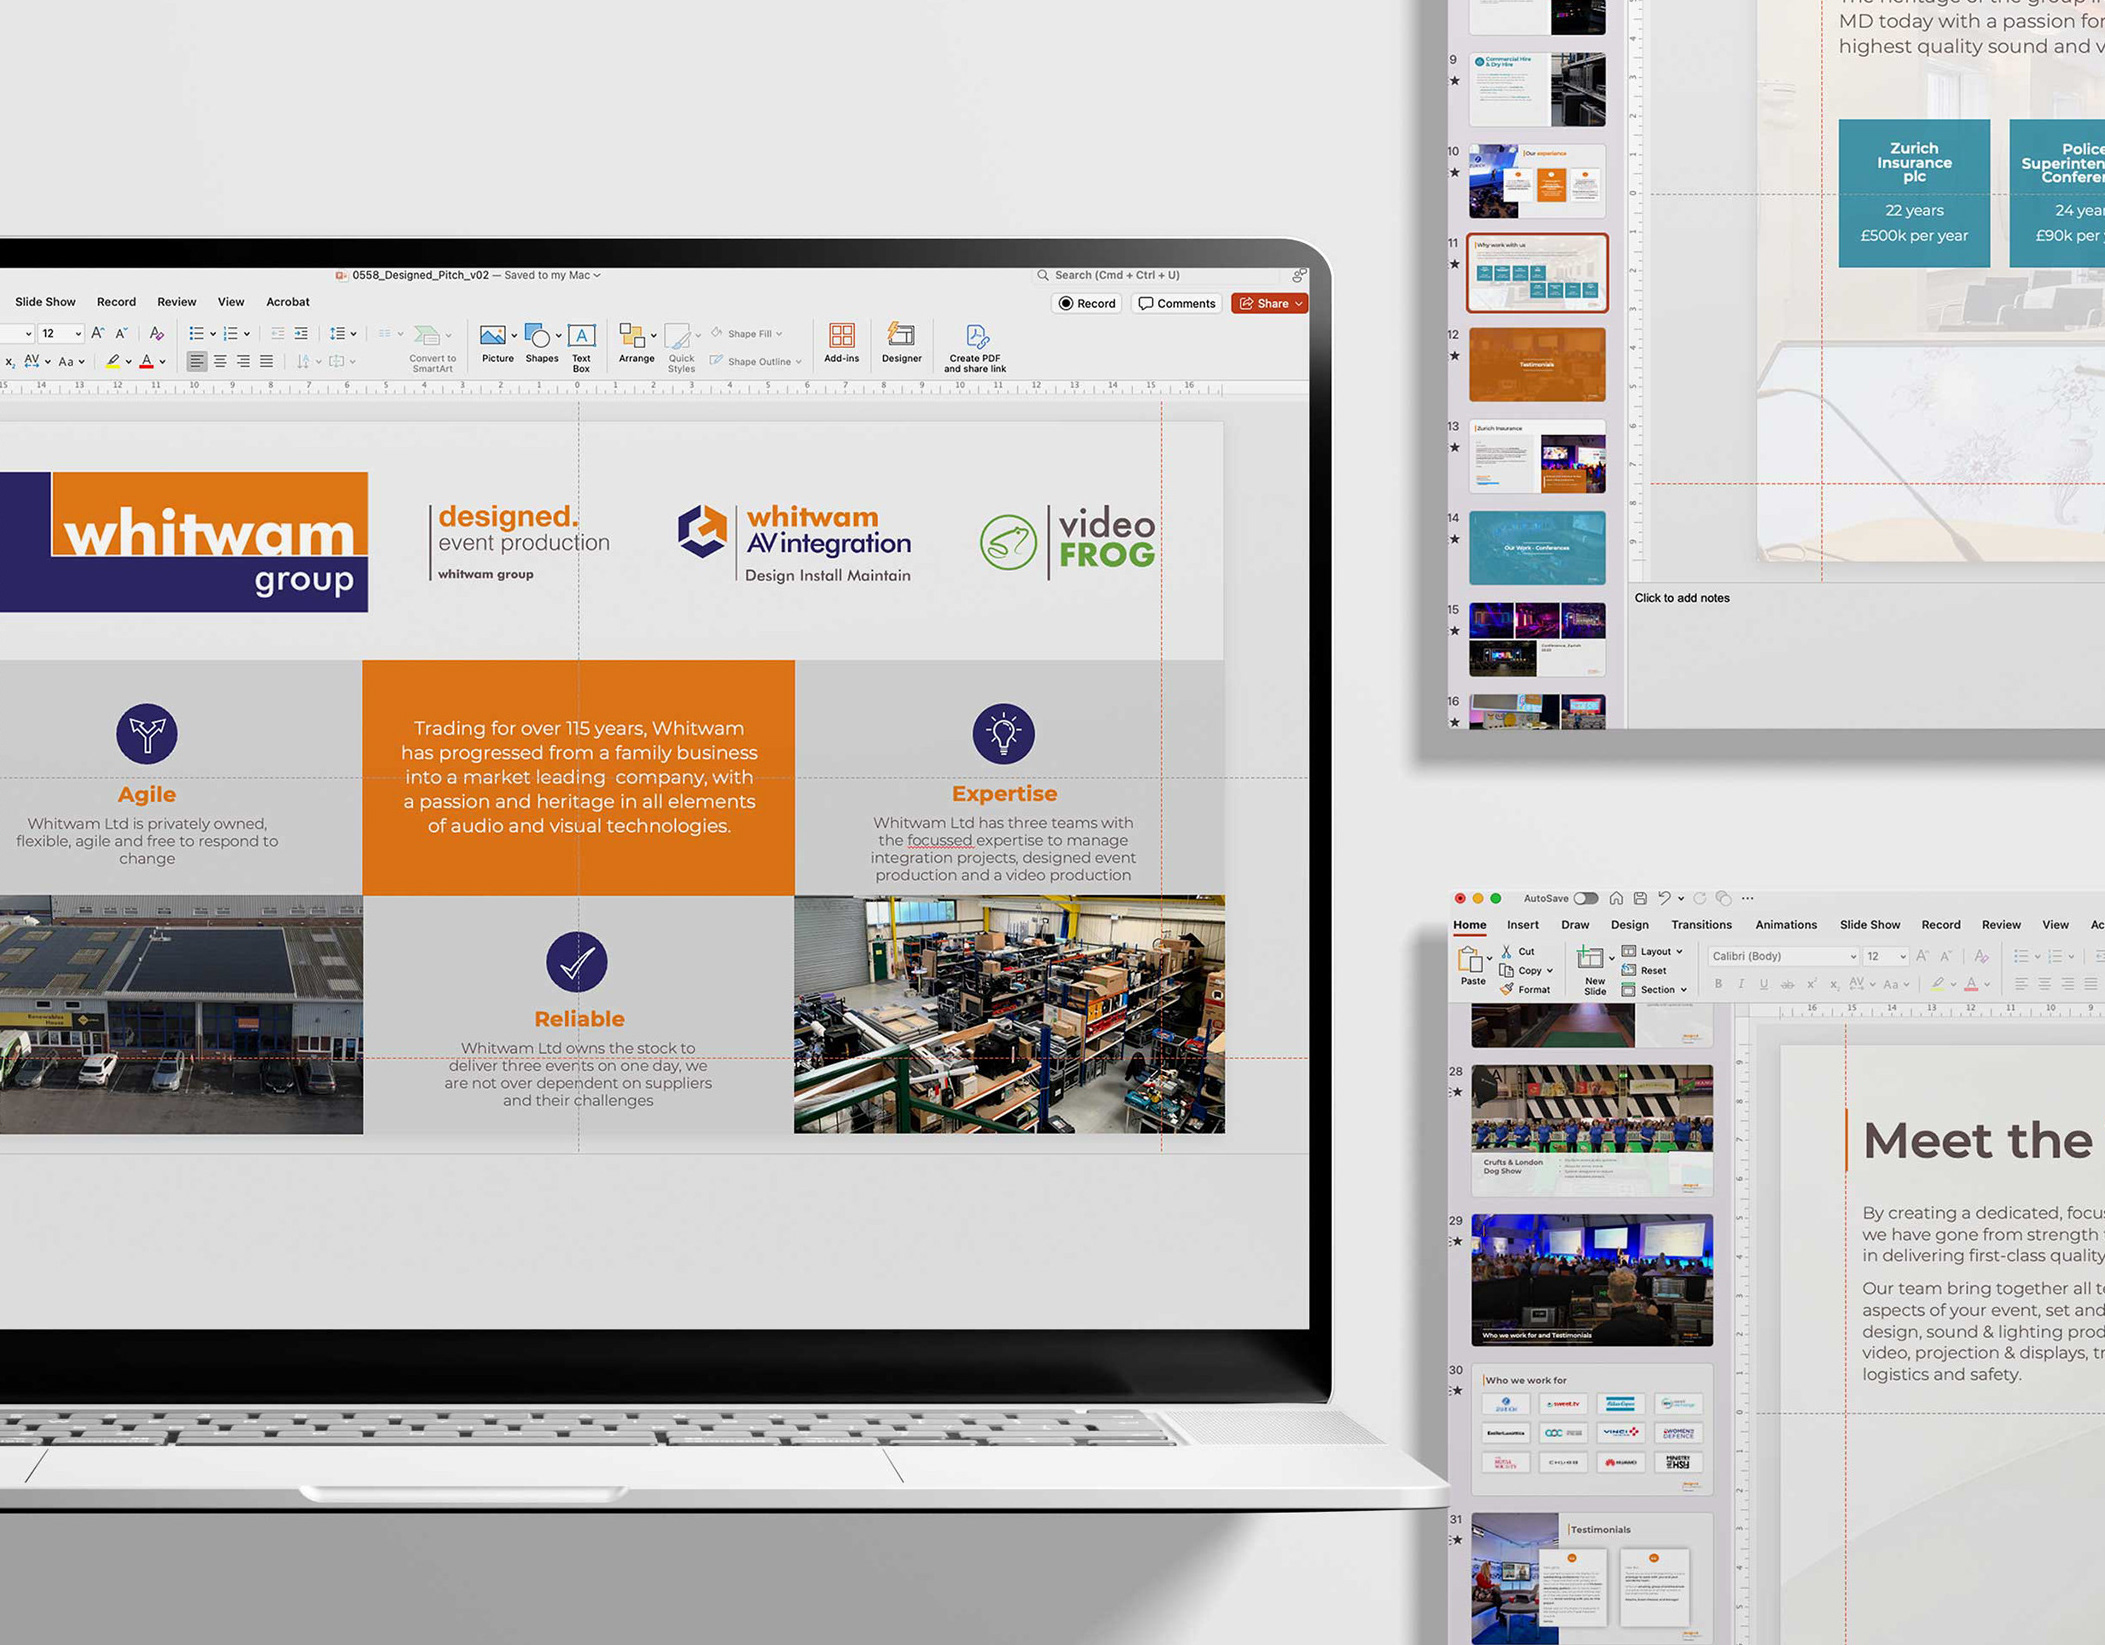Click Increase Font Size in laptop window ribbon
This screenshot has height=1645, width=2105.
coord(97,334)
